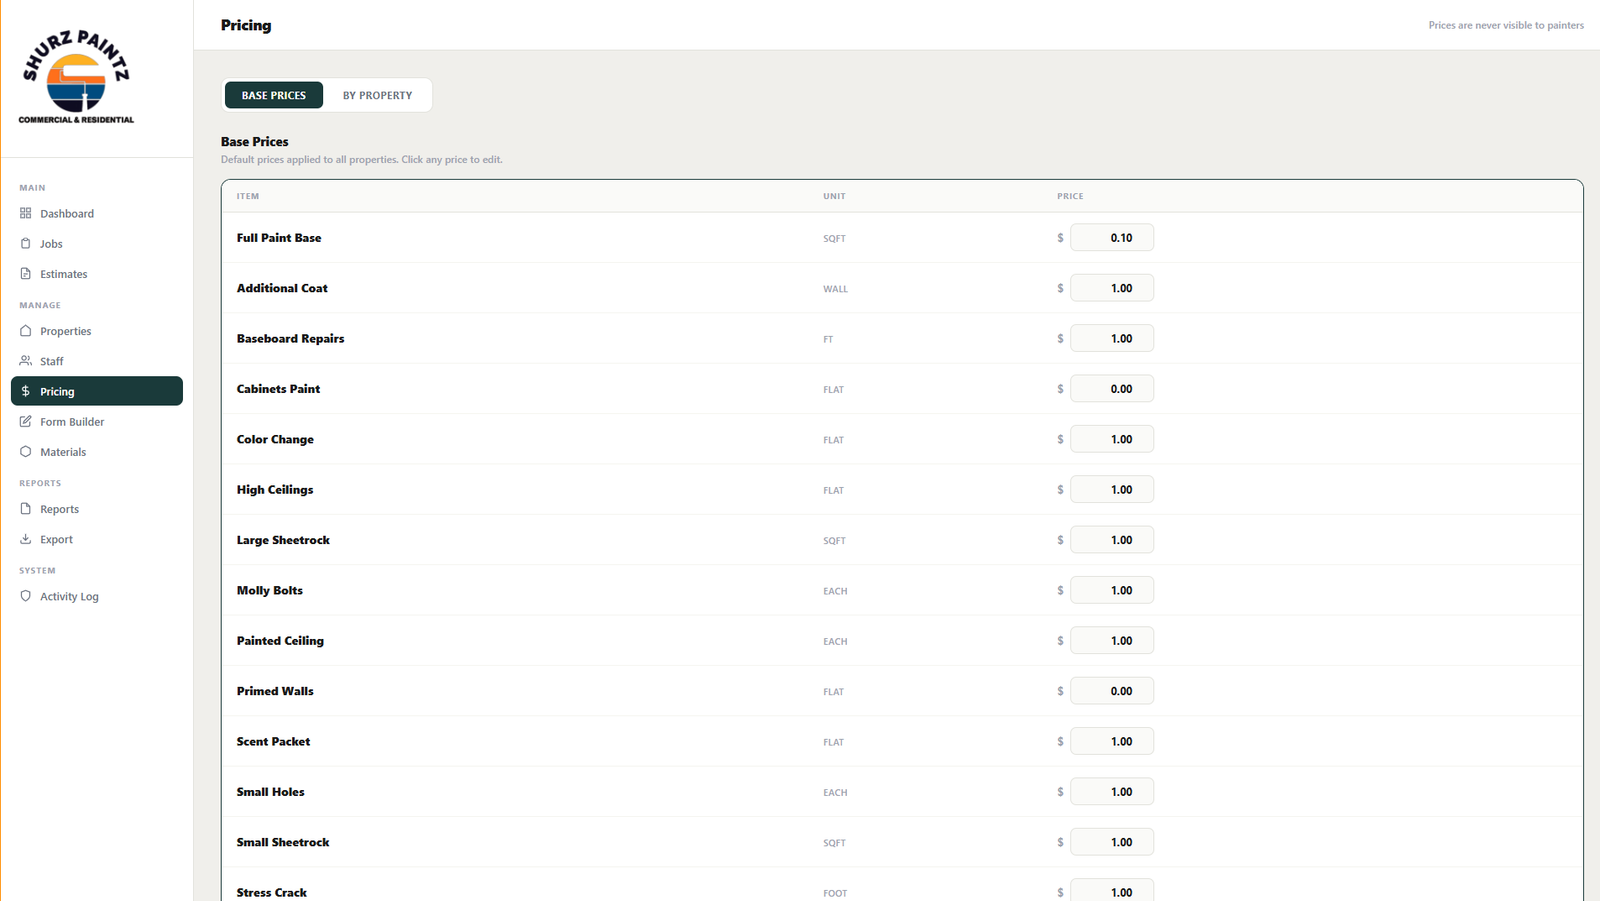
Task: Click the 'Small Holes' item name
Action: (x=270, y=792)
